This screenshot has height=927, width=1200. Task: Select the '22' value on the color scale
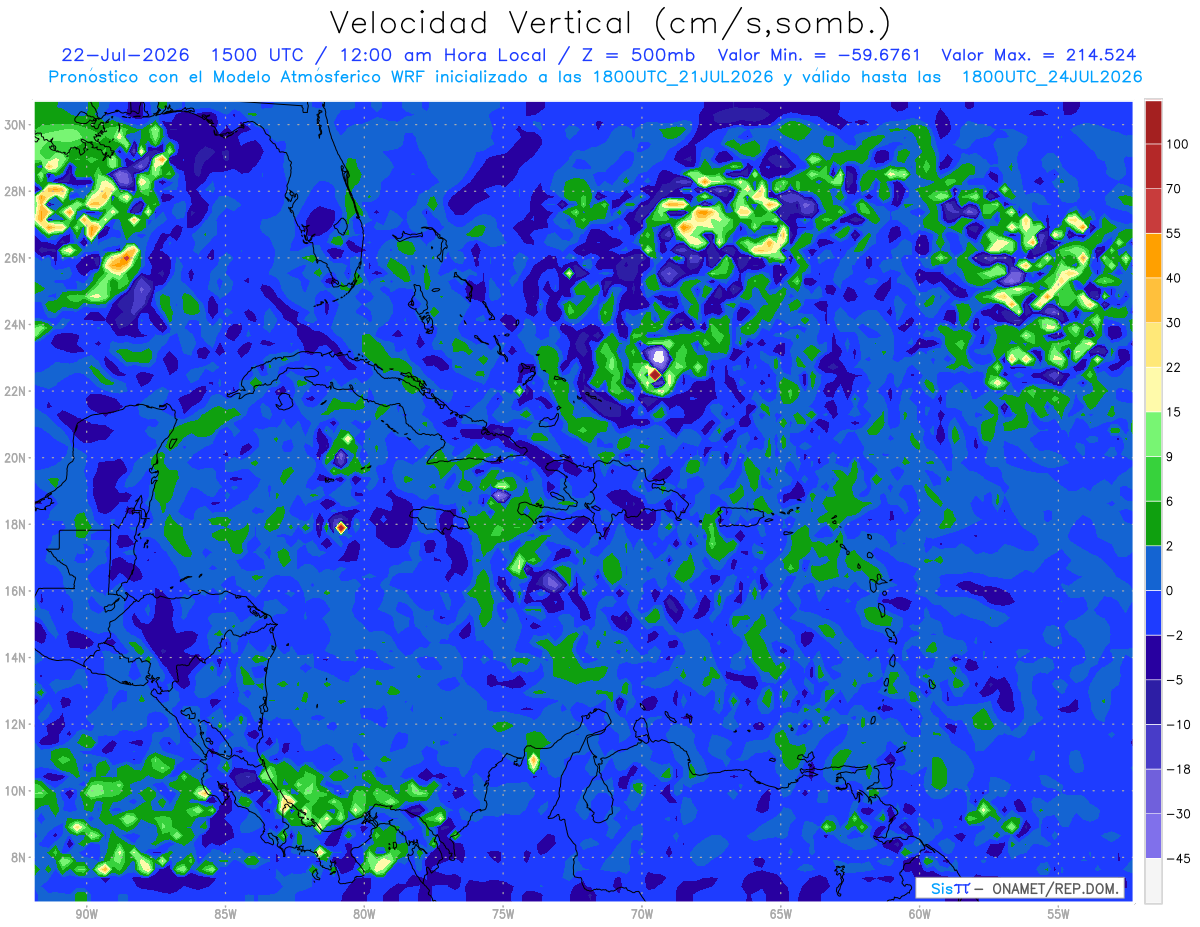click(x=1174, y=368)
